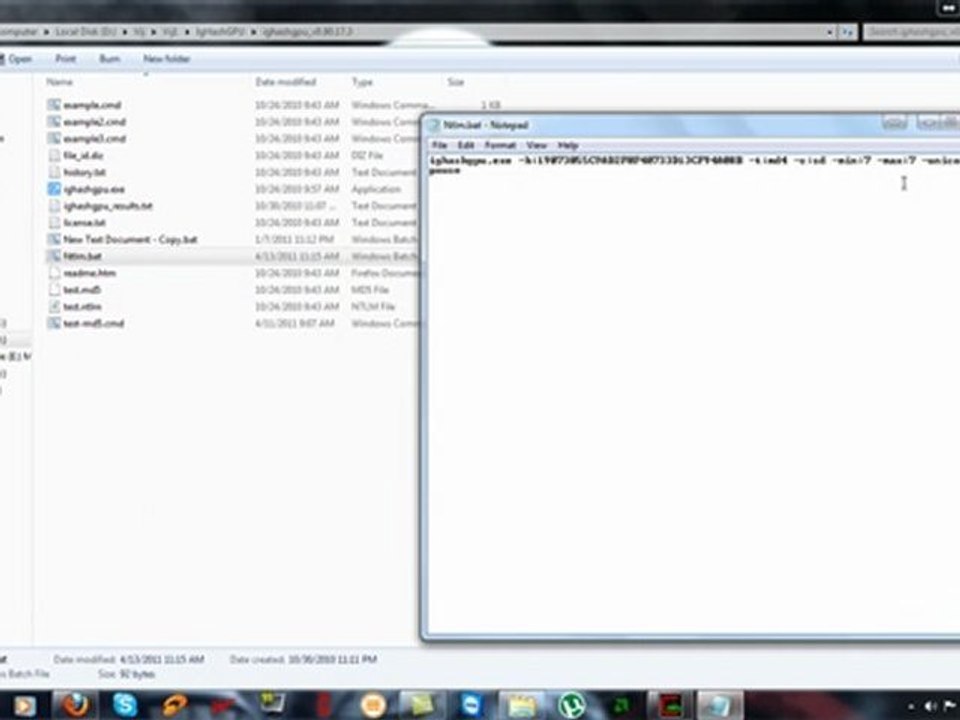Open Firefox from the taskbar
Image resolution: width=960 pixels, height=720 pixels.
pos(75,705)
